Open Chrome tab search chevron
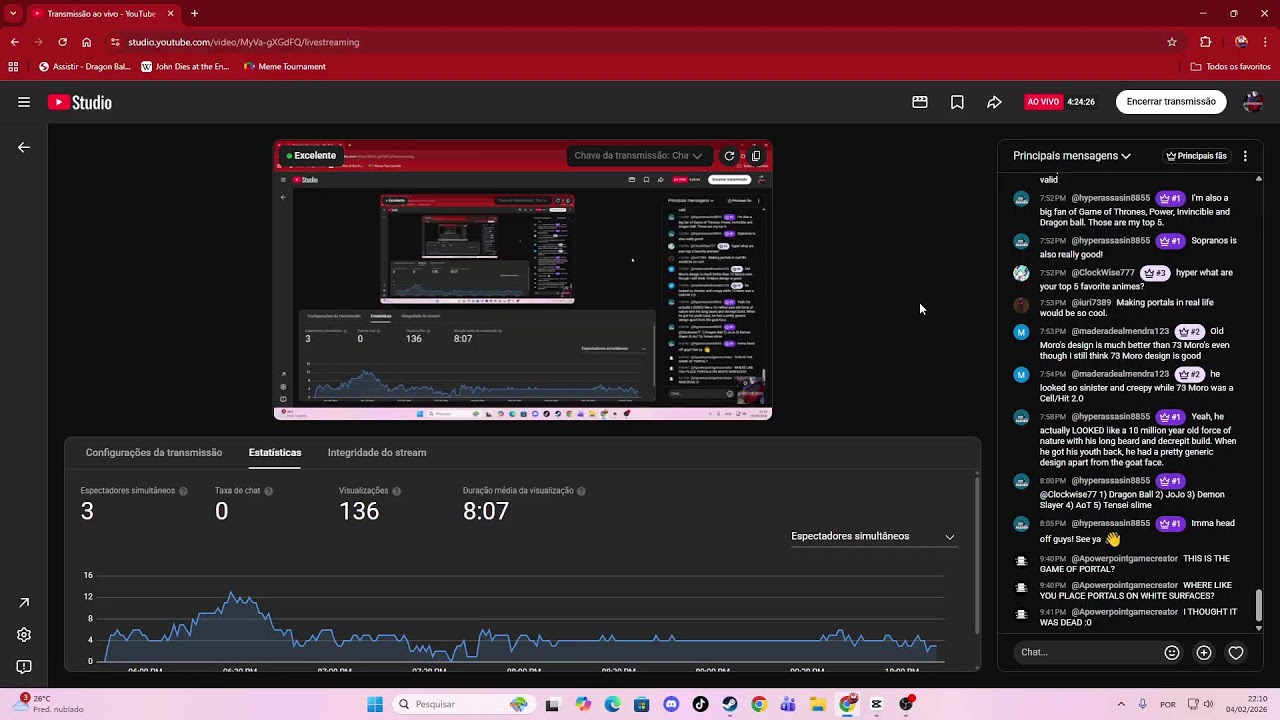This screenshot has height=720, width=1280. click(x=13, y=14)
